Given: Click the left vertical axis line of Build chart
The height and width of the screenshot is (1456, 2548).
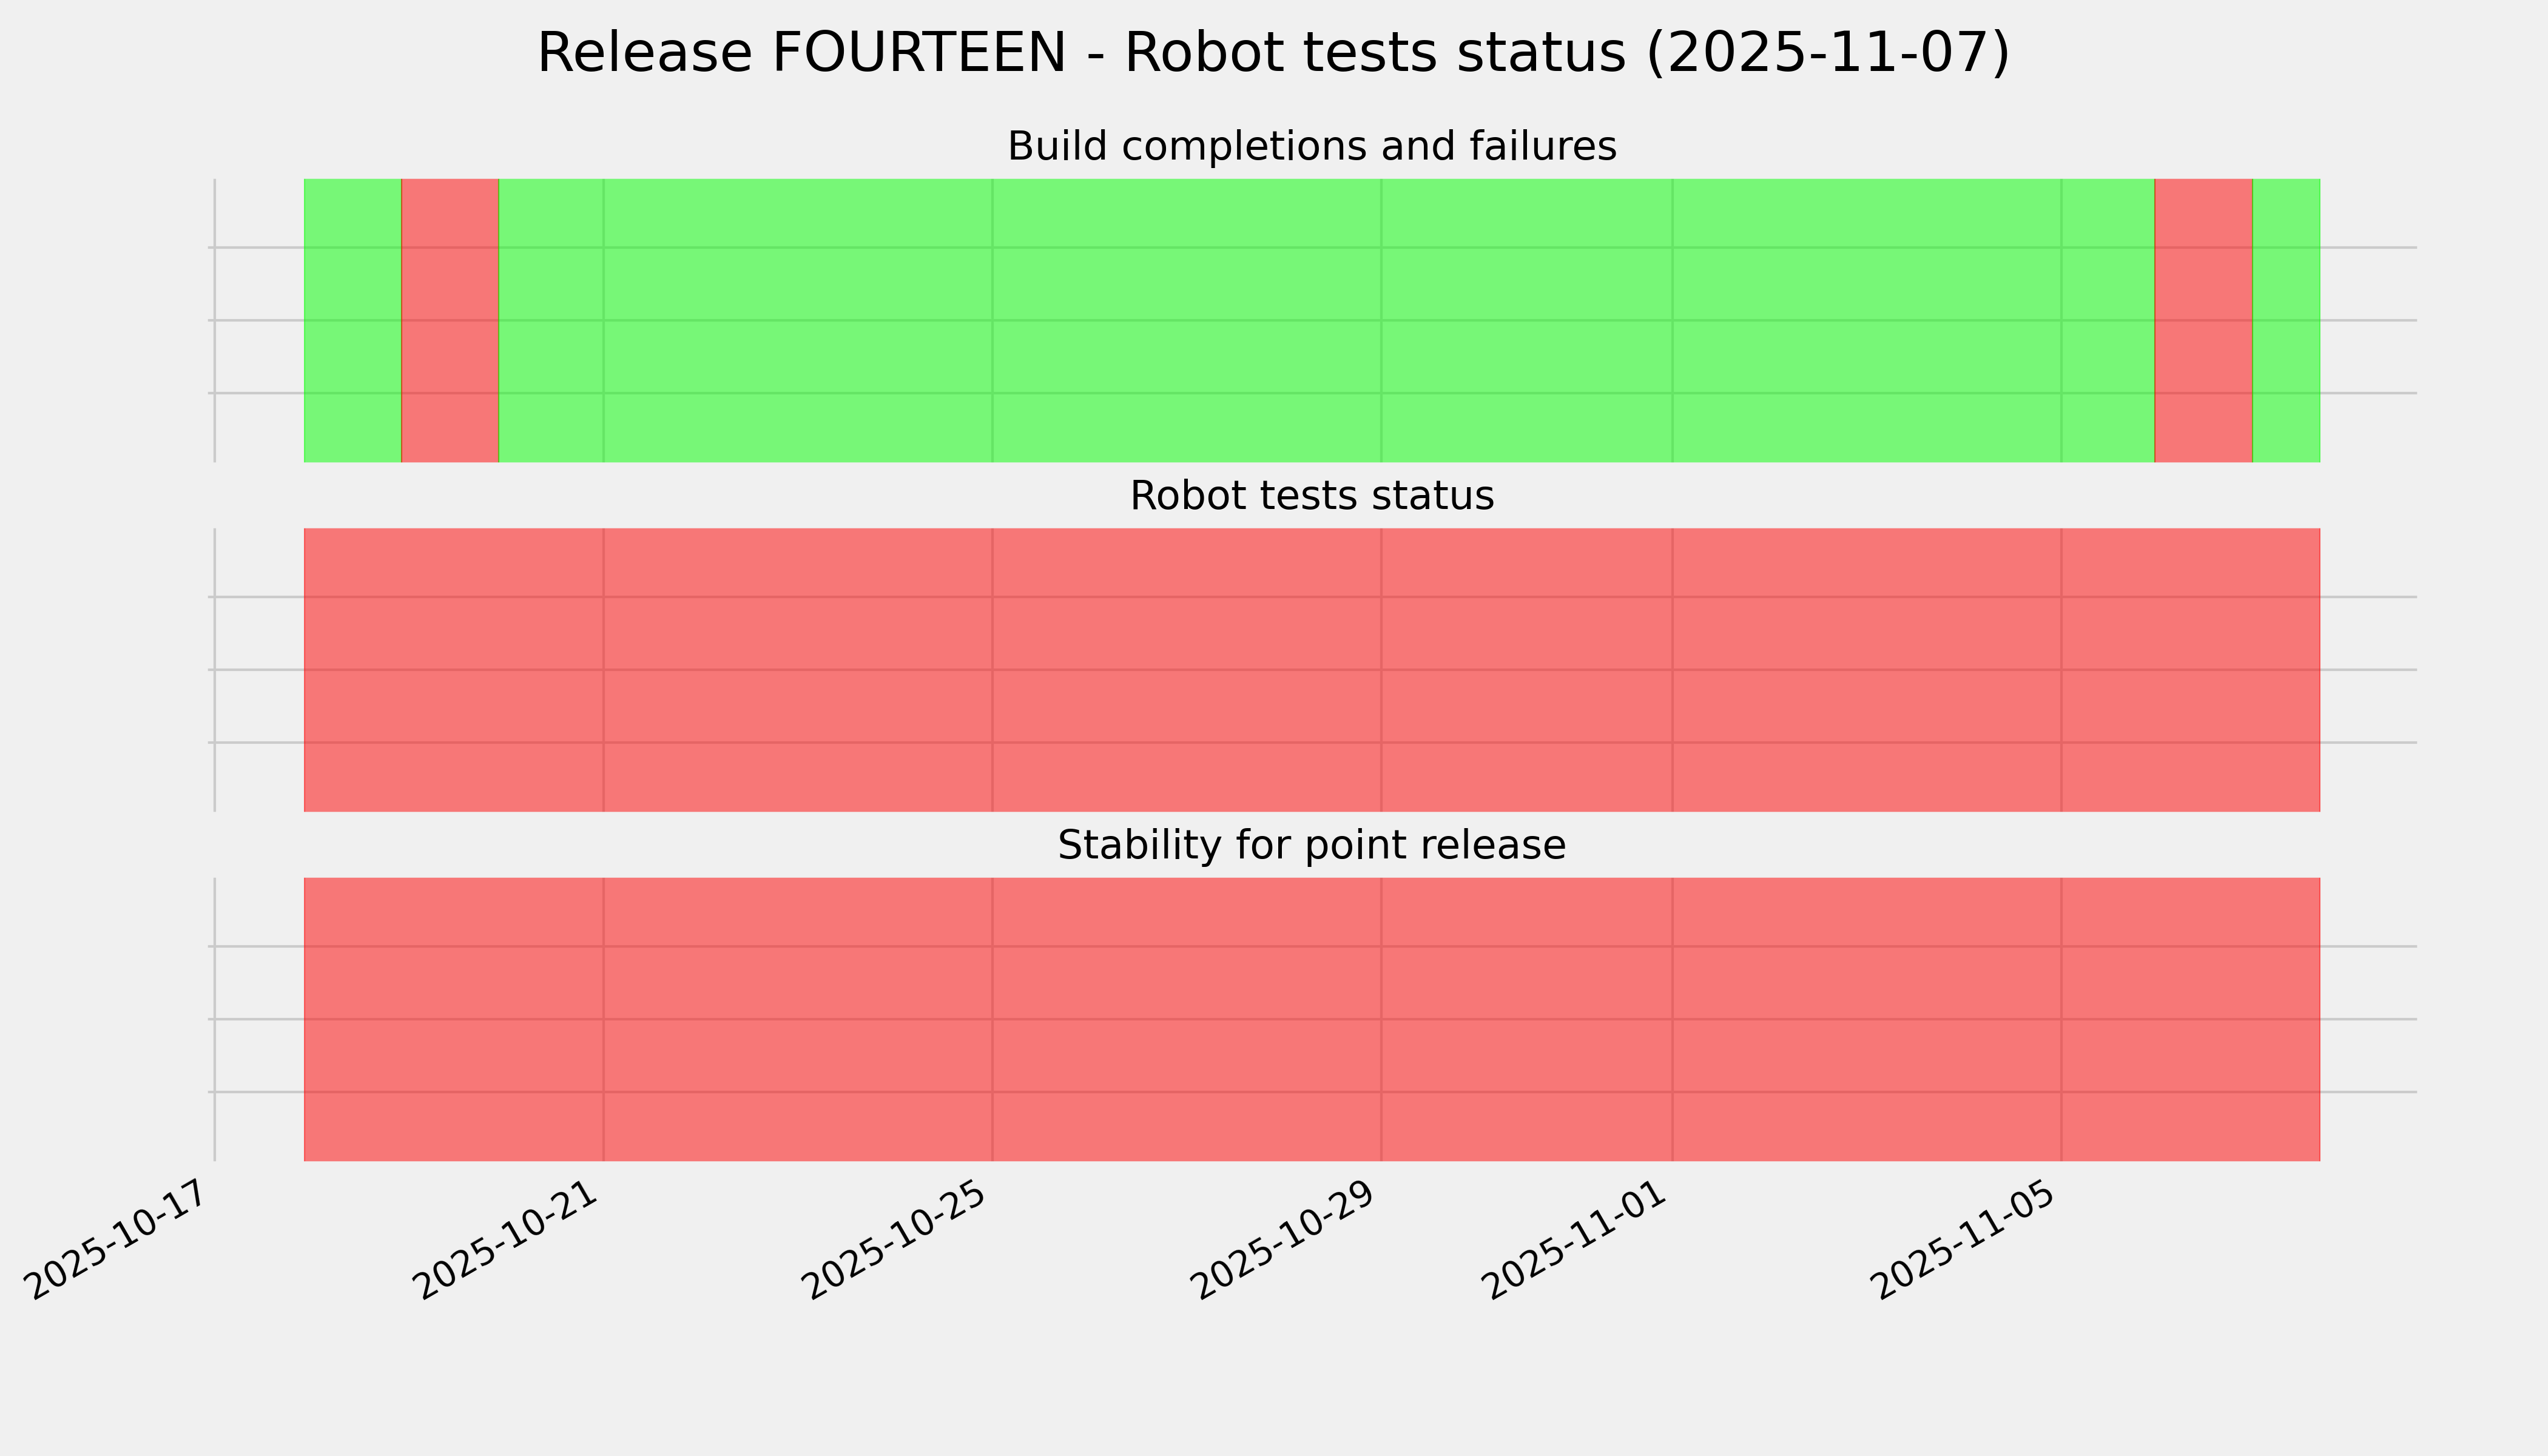Looking at the screenshot, I should [x=215, y=320].
